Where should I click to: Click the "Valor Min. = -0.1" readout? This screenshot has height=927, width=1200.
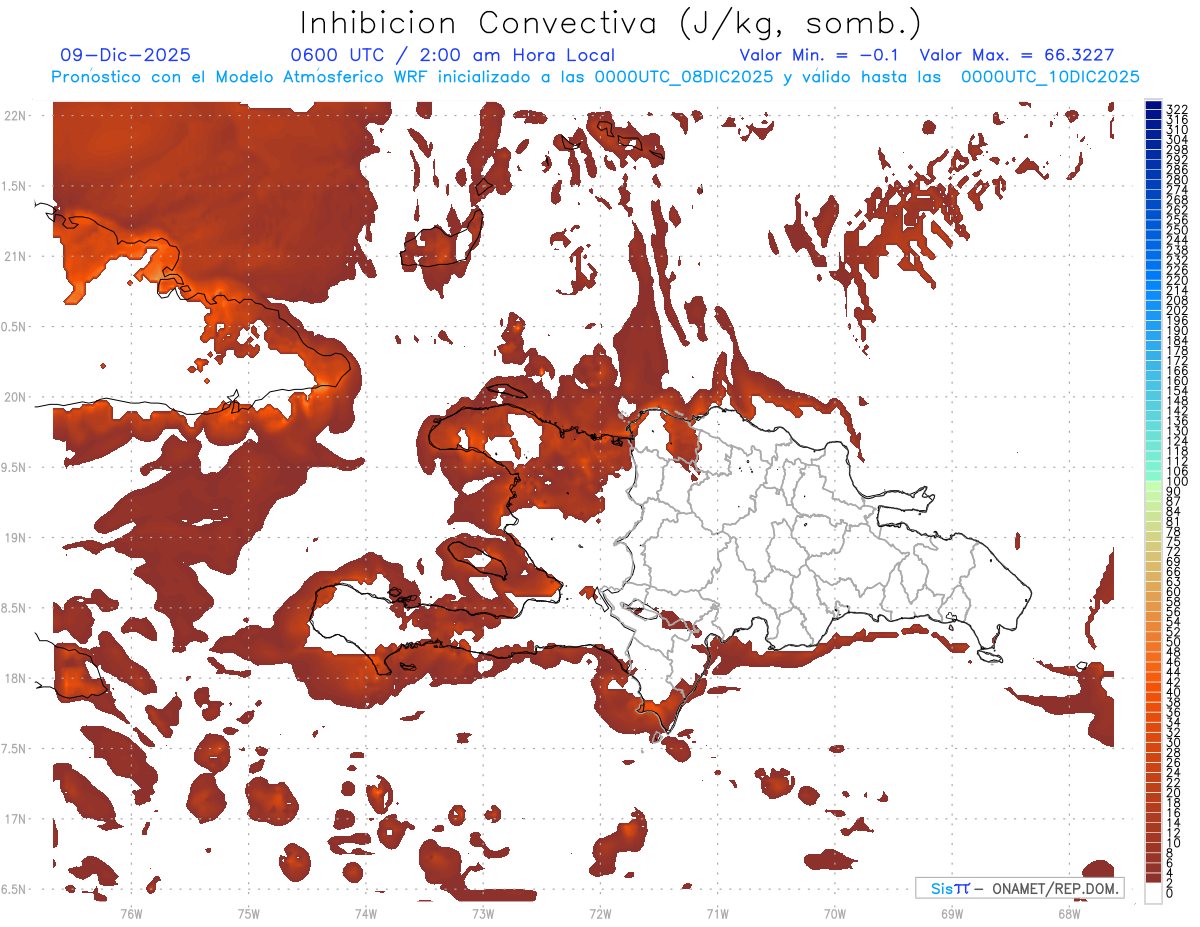click(x=820, y=56)
